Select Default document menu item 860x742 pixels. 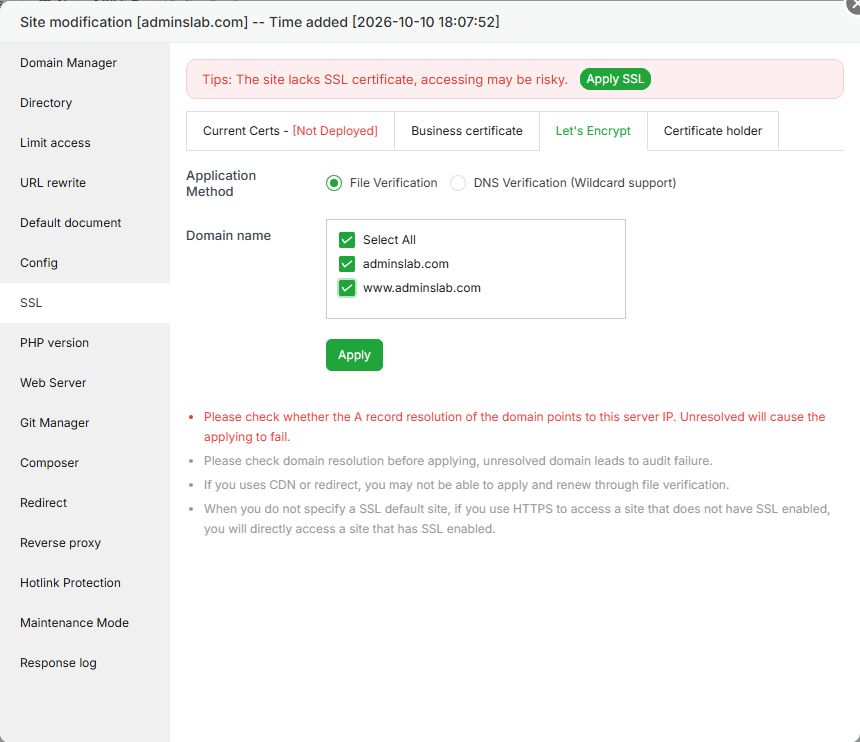click(85, 223)
